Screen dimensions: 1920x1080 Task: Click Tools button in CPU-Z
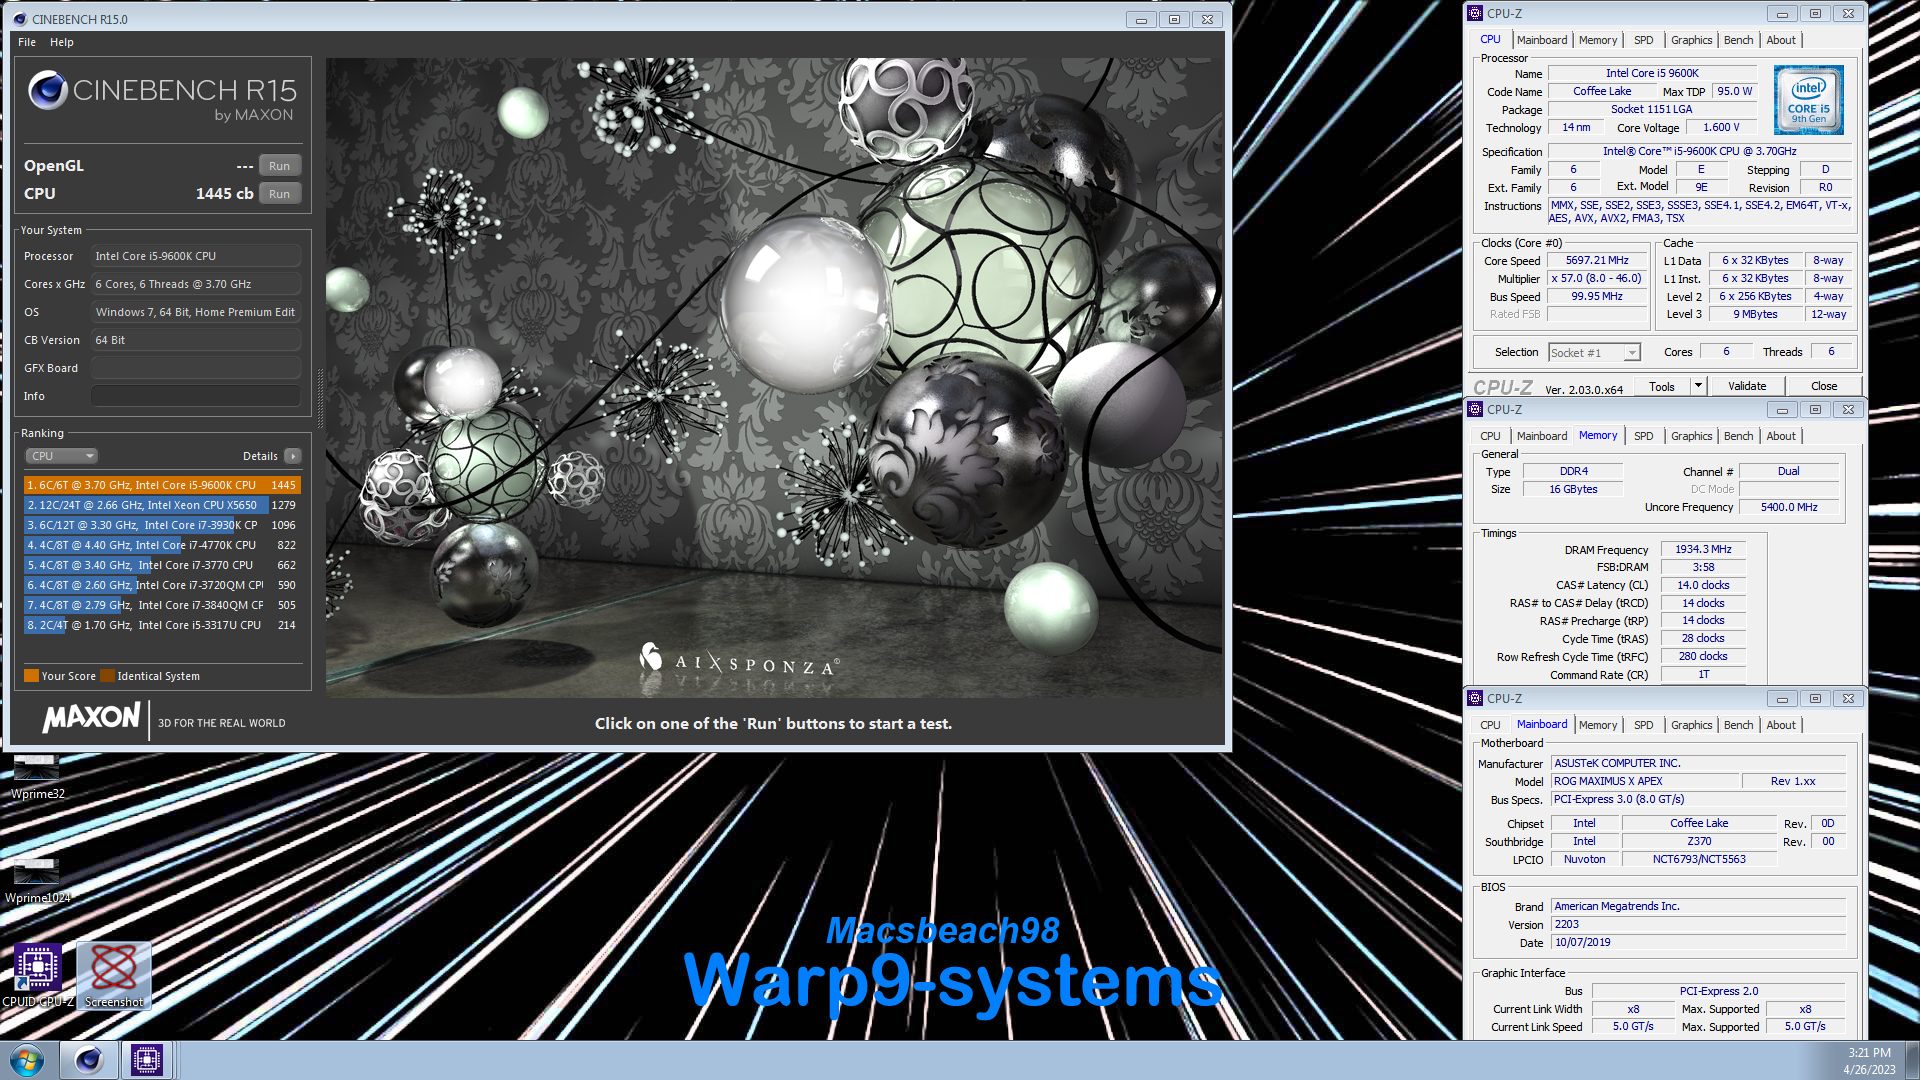point(1662,386)
